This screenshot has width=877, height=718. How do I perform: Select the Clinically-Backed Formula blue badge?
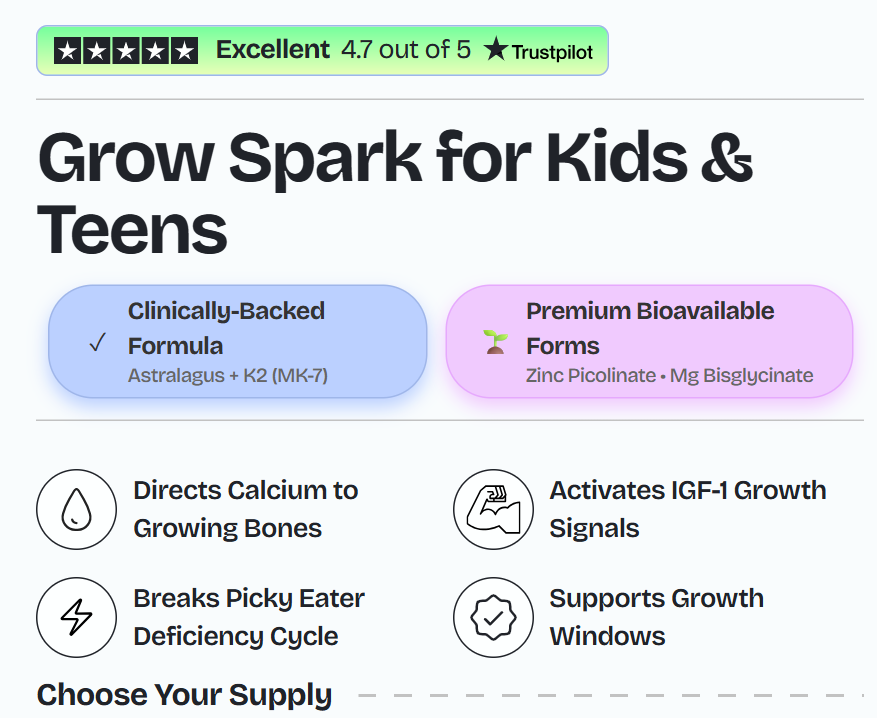[x=238, y=342]
